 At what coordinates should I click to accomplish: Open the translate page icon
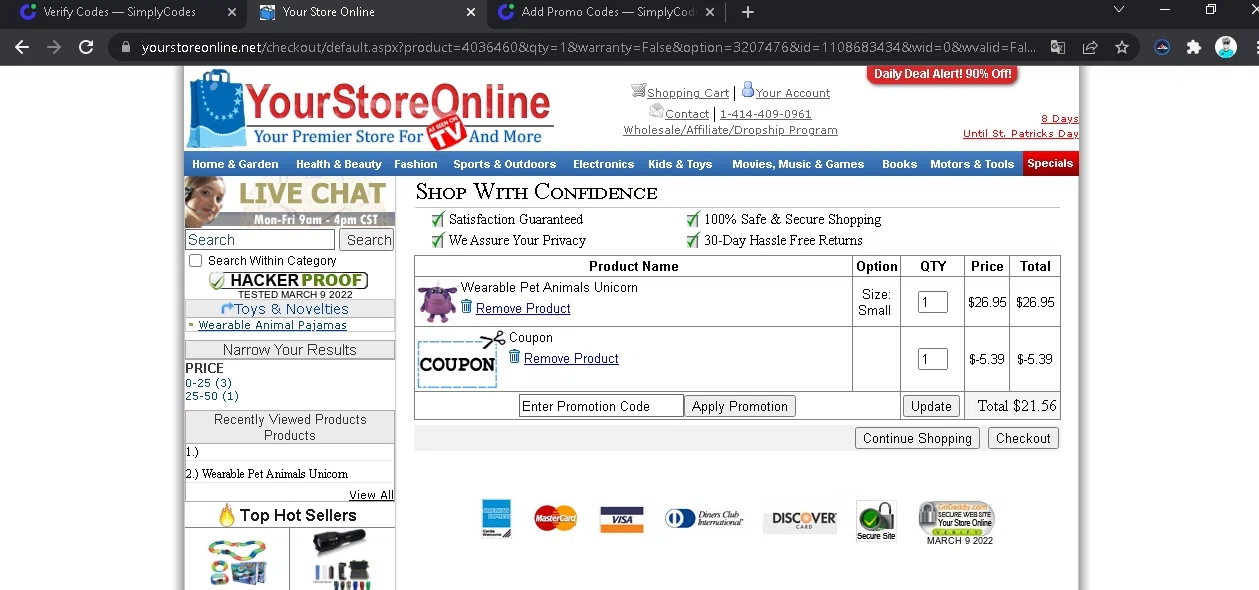1057,47
